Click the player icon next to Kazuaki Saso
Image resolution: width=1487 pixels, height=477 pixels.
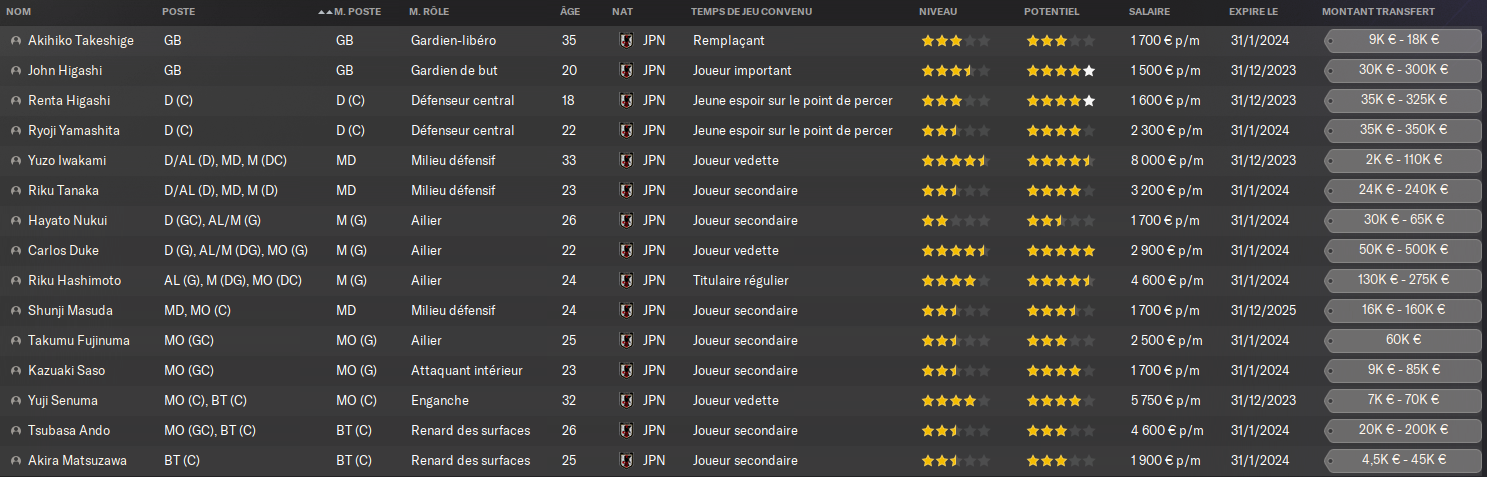tap(16, 371)
